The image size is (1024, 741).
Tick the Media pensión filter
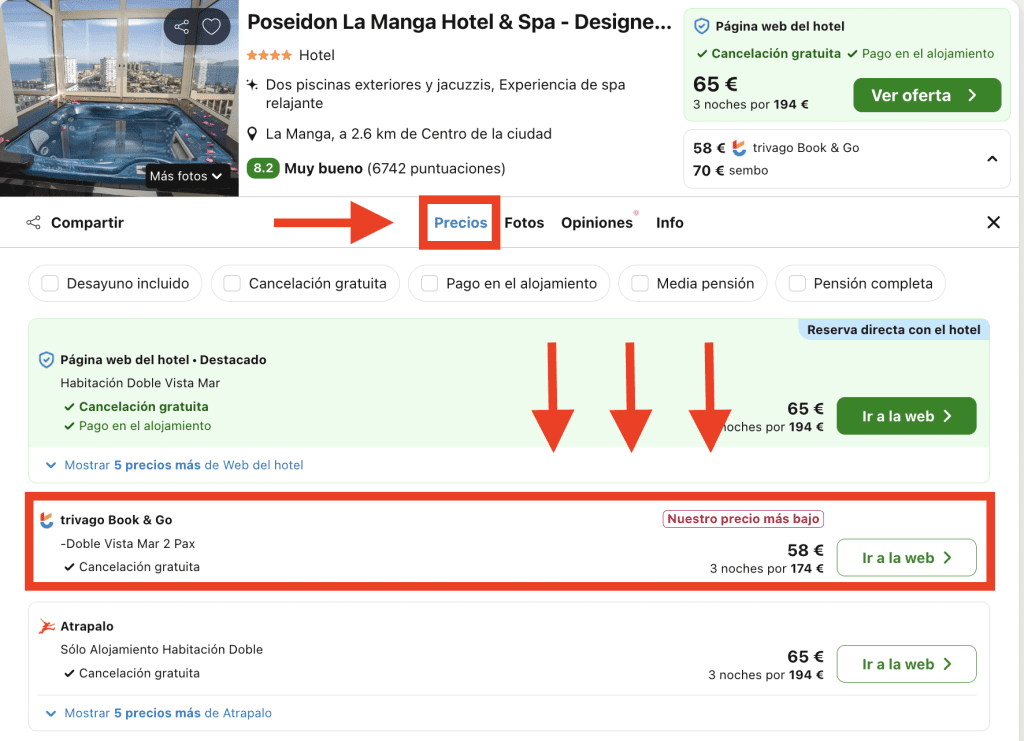[x=640, y=284]
